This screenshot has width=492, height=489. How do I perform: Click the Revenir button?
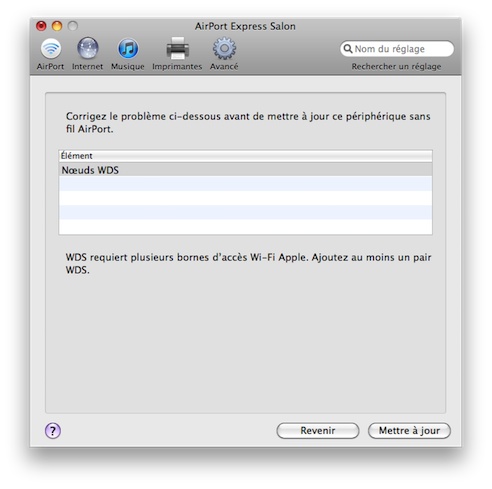[318, 431]
